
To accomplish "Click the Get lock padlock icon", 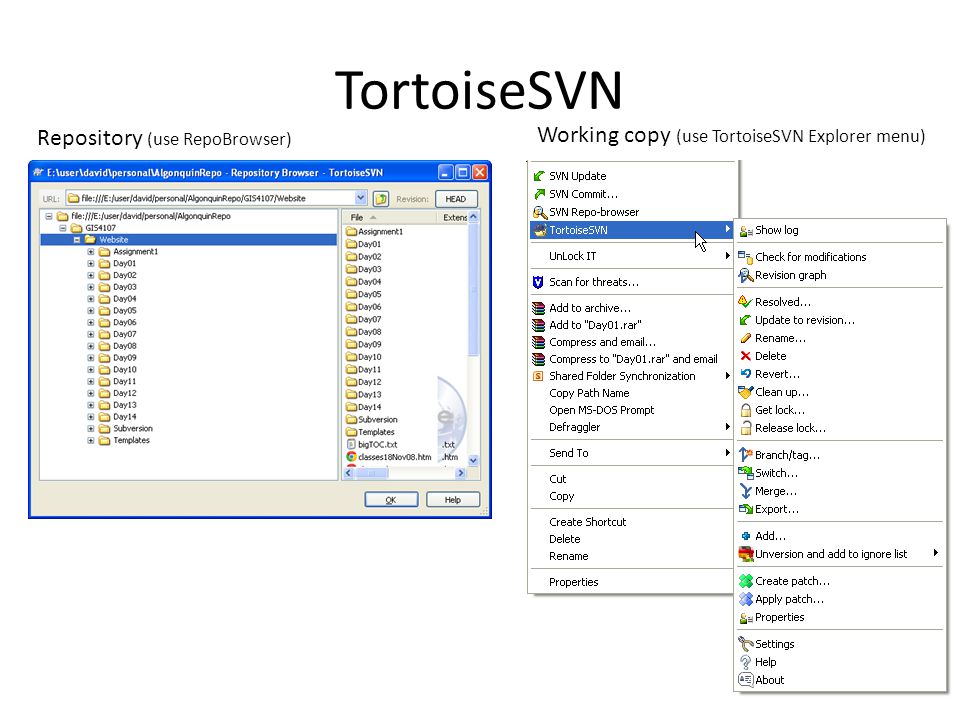I will [x=745, y=410].
